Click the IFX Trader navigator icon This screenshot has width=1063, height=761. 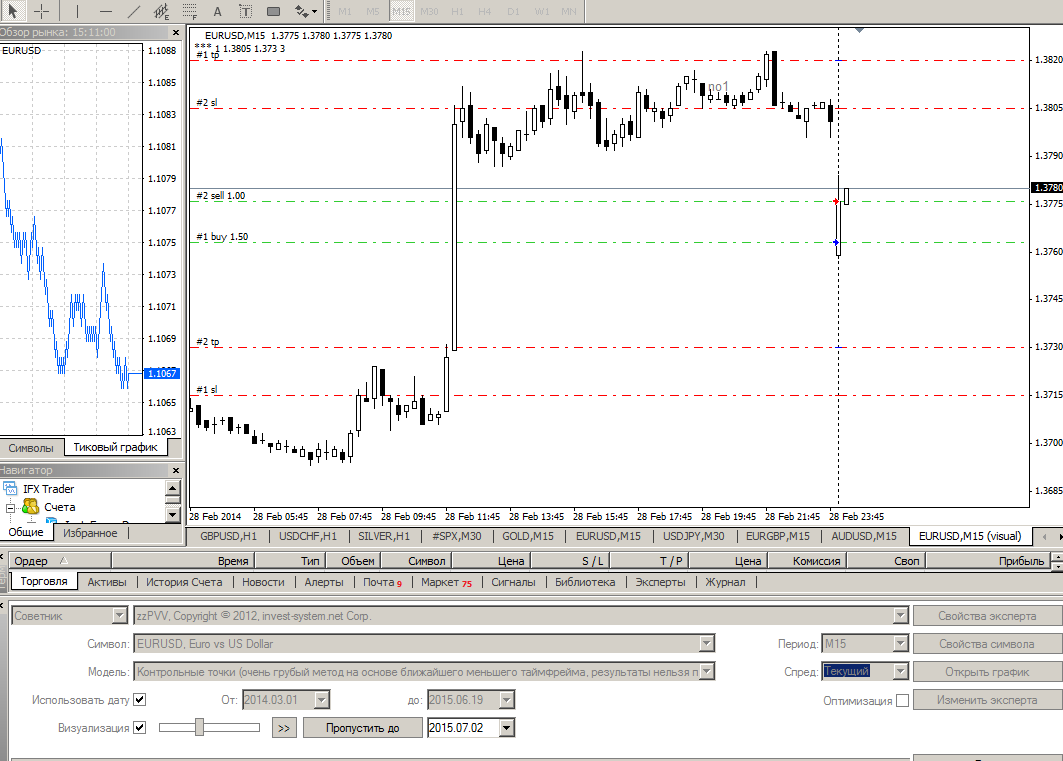point(10,489)
